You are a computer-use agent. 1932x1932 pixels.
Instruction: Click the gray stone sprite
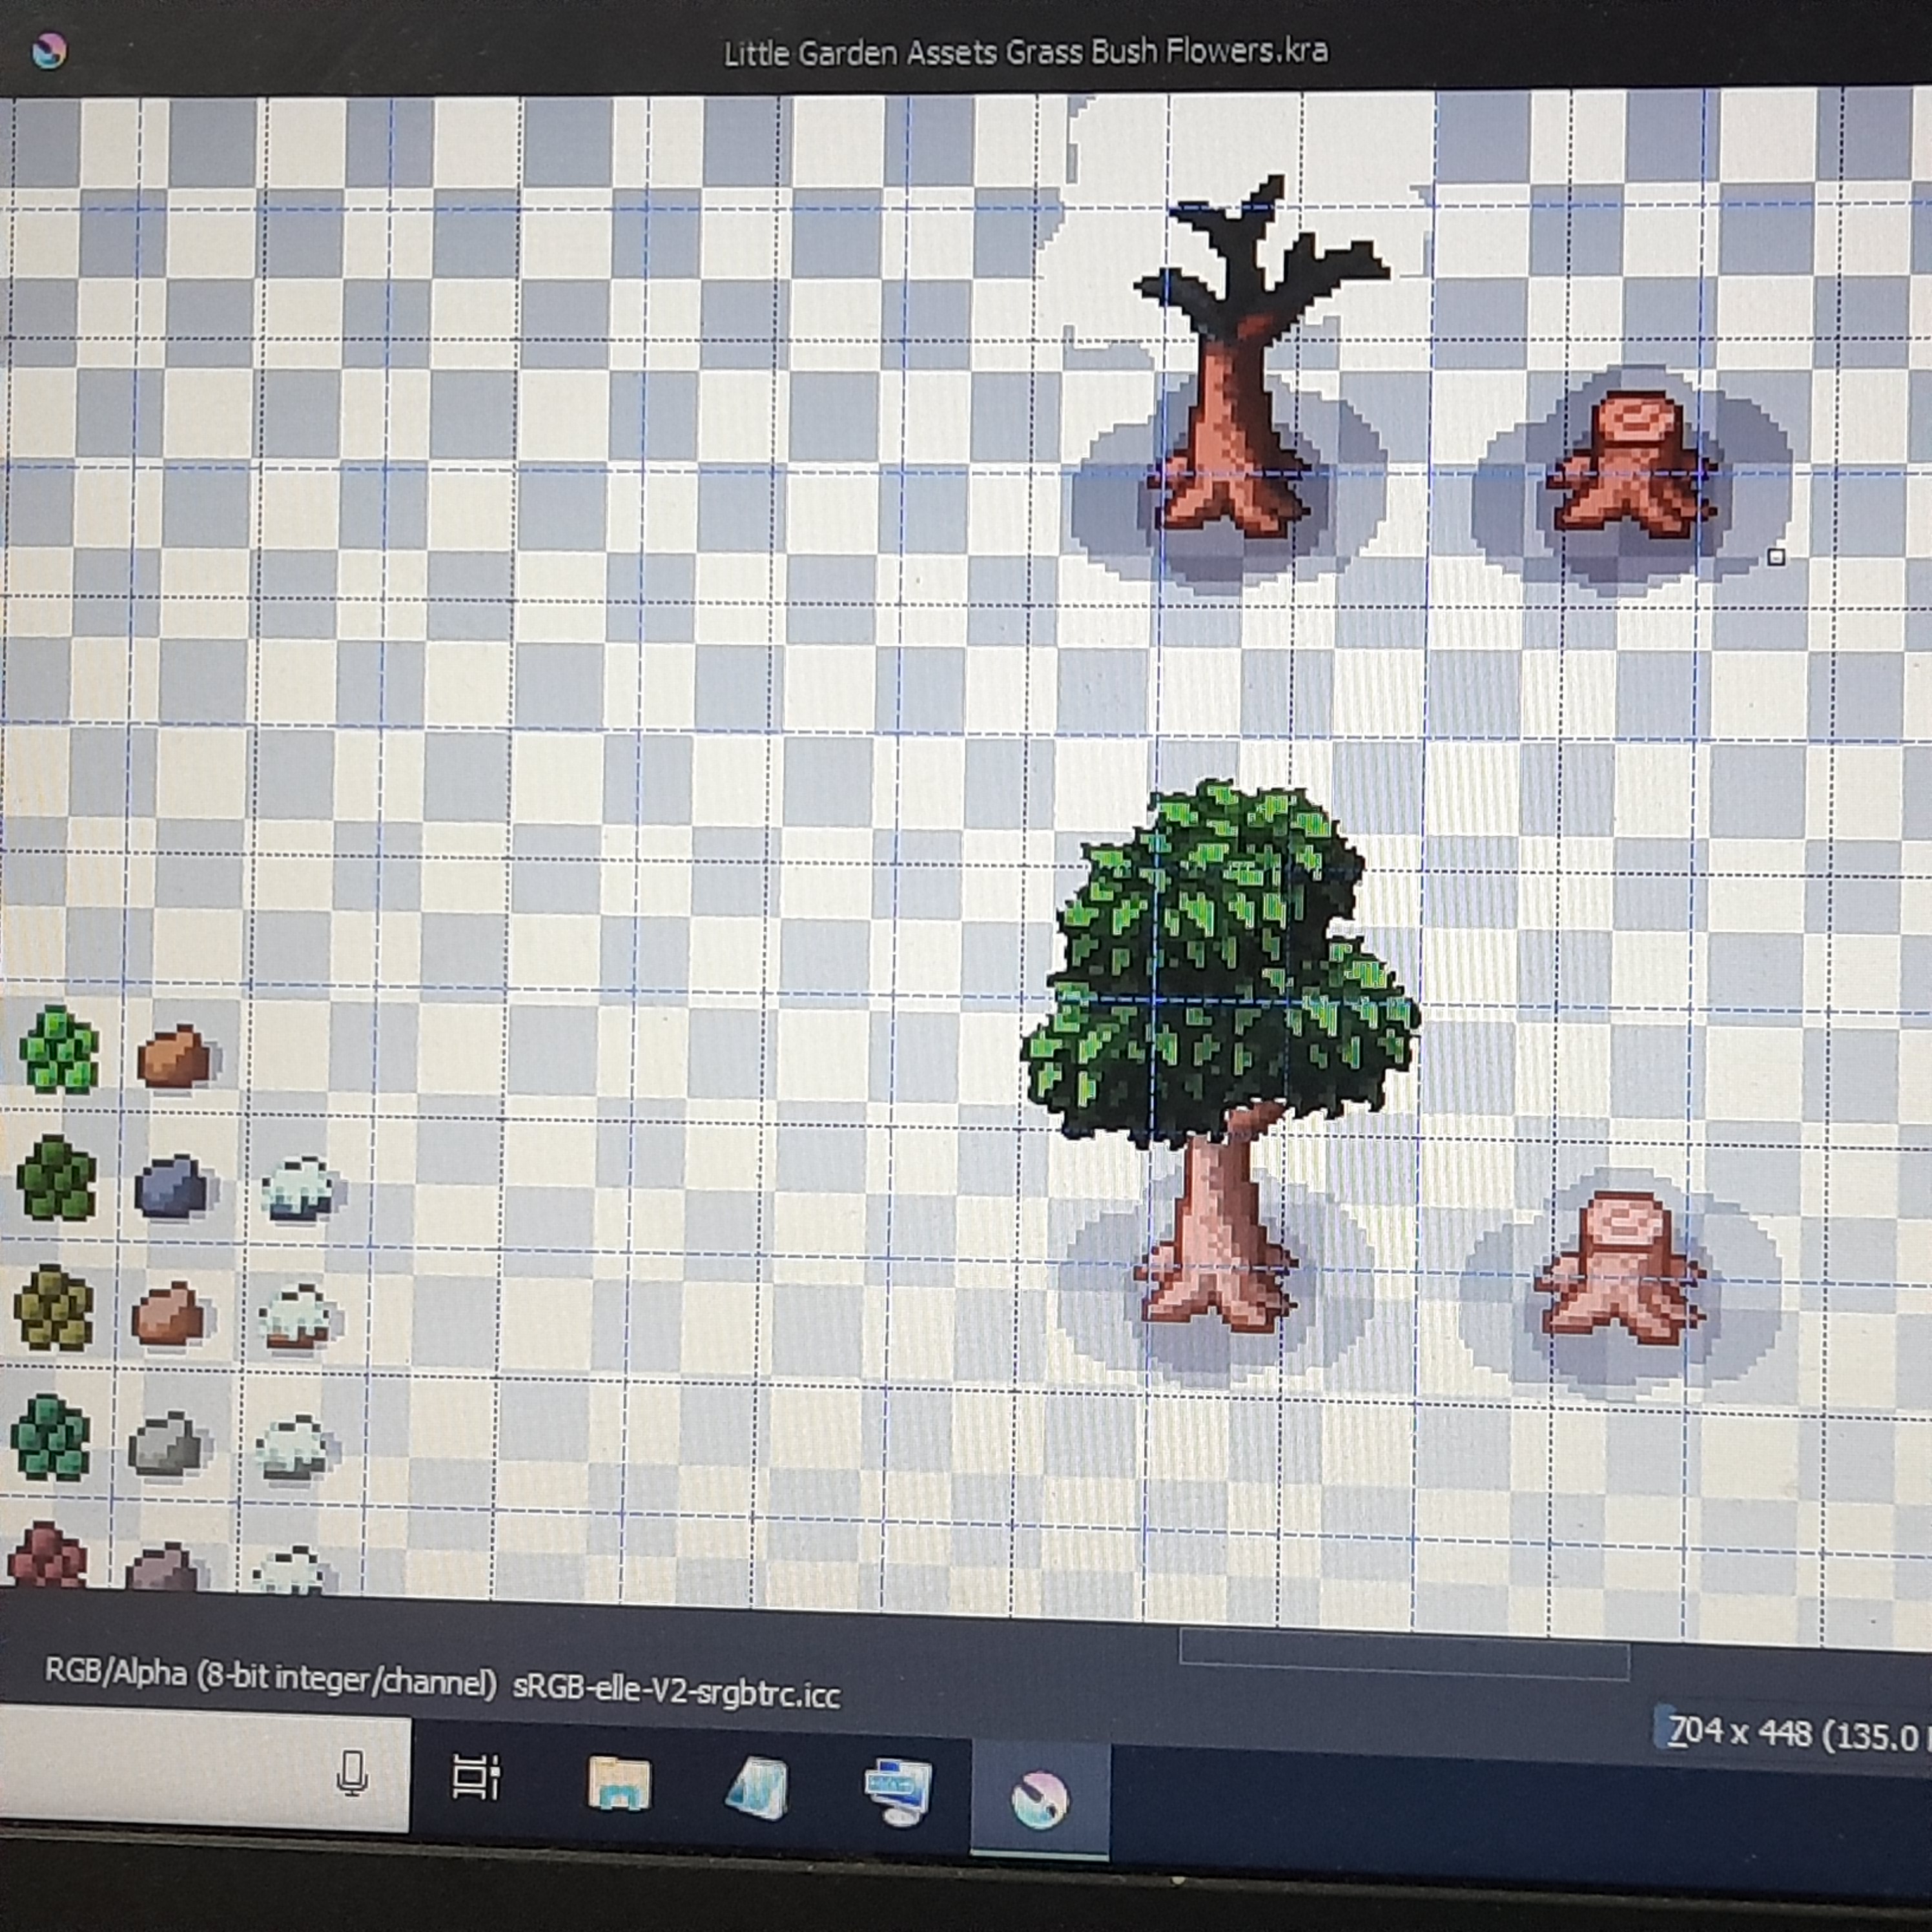(166, 1444)
